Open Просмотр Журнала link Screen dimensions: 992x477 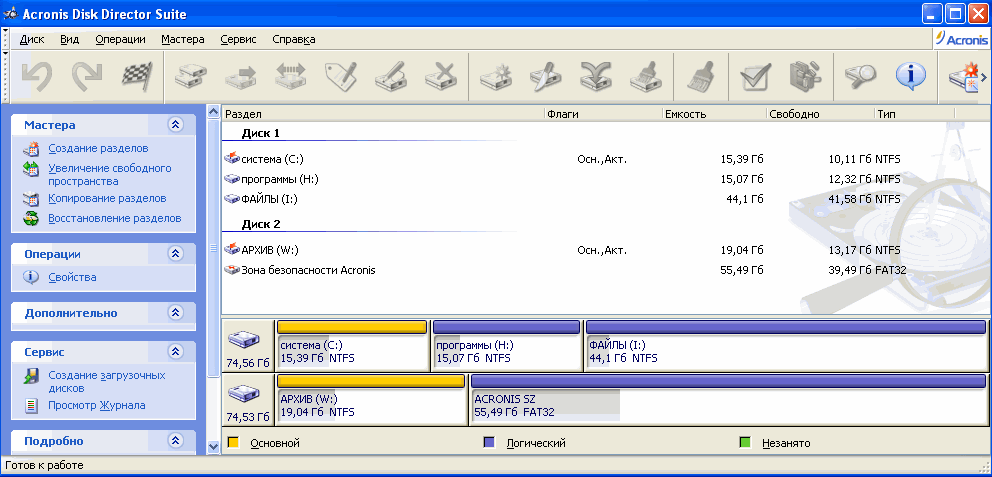coord(97,406)
